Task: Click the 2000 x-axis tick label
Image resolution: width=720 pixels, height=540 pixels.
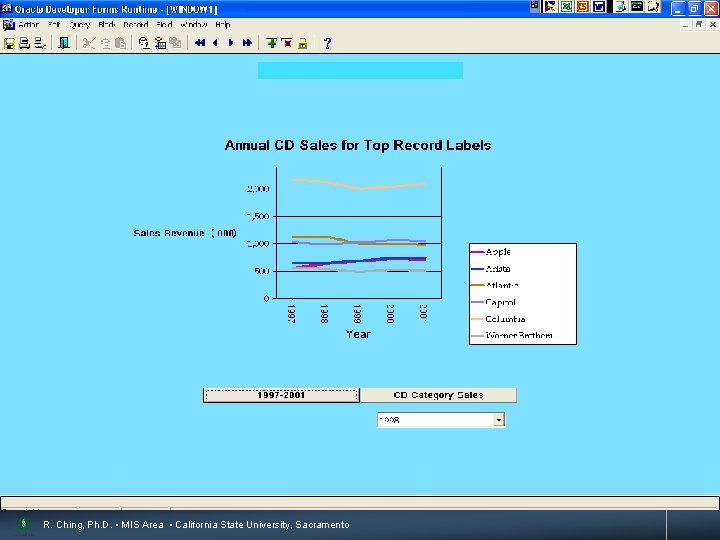Action: (x=390, y=313)
